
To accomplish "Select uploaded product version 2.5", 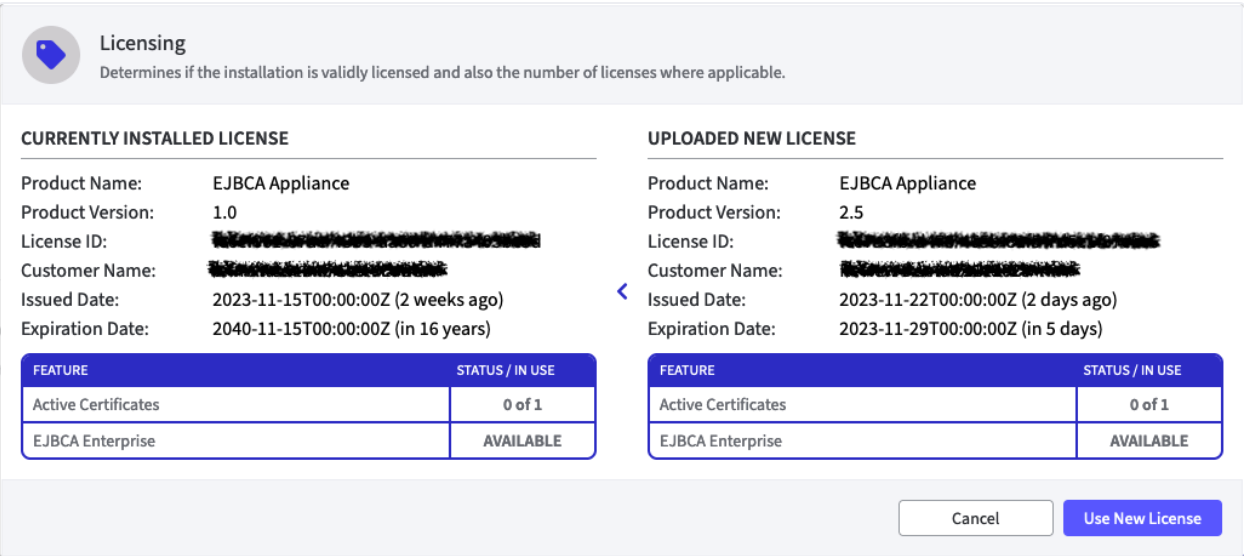I will click(x=852, y=212).
